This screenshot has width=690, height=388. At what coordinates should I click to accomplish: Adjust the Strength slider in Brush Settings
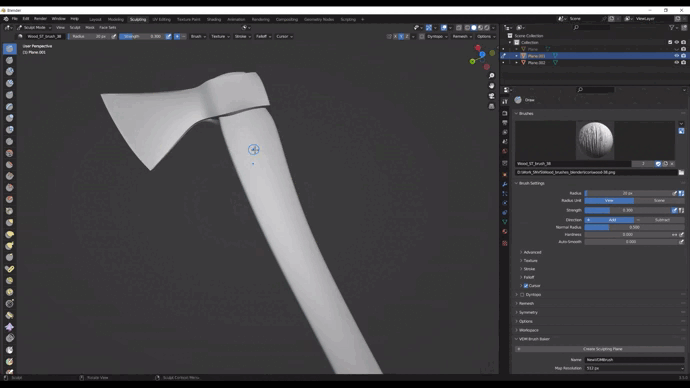(x=628, y=210)
